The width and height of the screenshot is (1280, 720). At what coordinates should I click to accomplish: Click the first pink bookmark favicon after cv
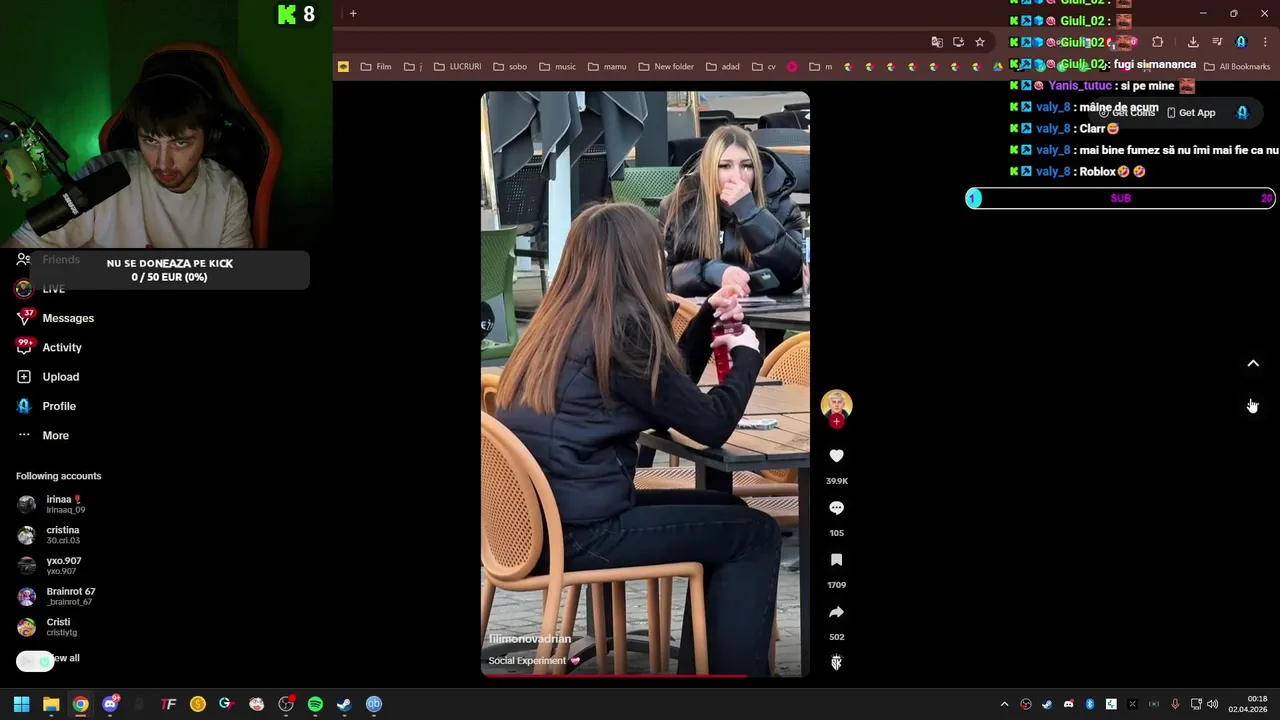[792, 67]
